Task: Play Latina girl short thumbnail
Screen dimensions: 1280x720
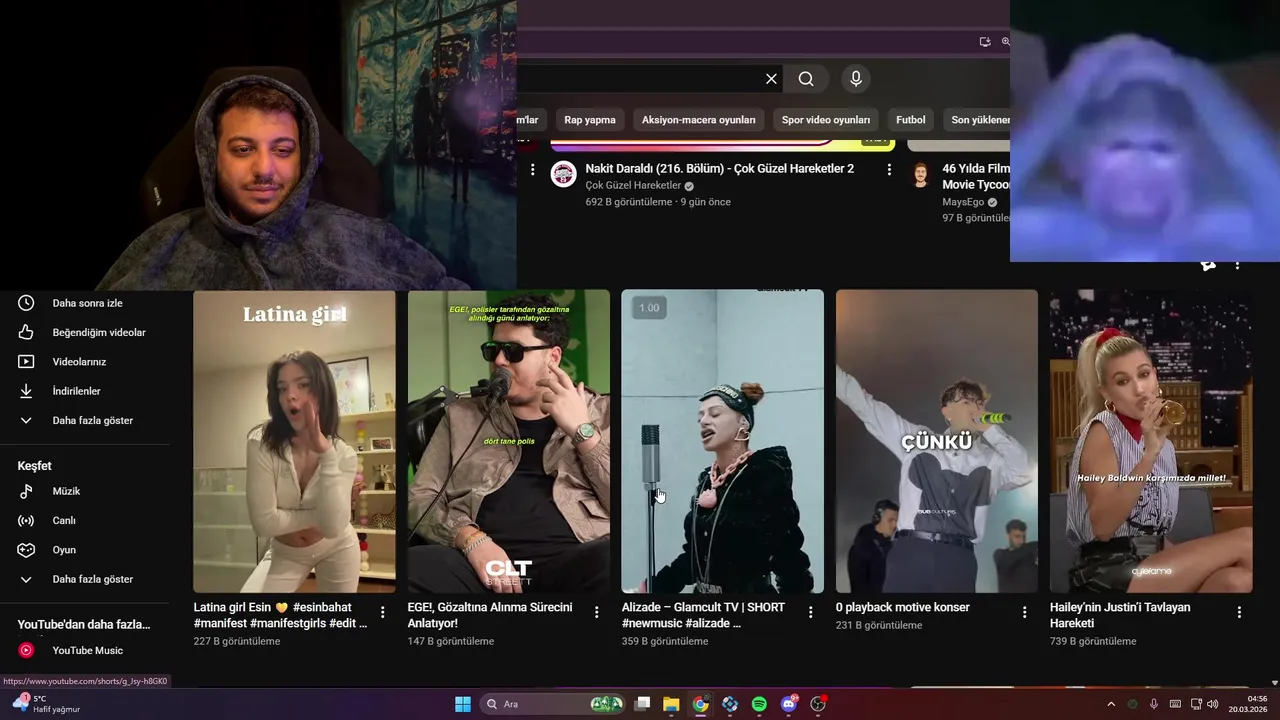Action: coord(294,441)
